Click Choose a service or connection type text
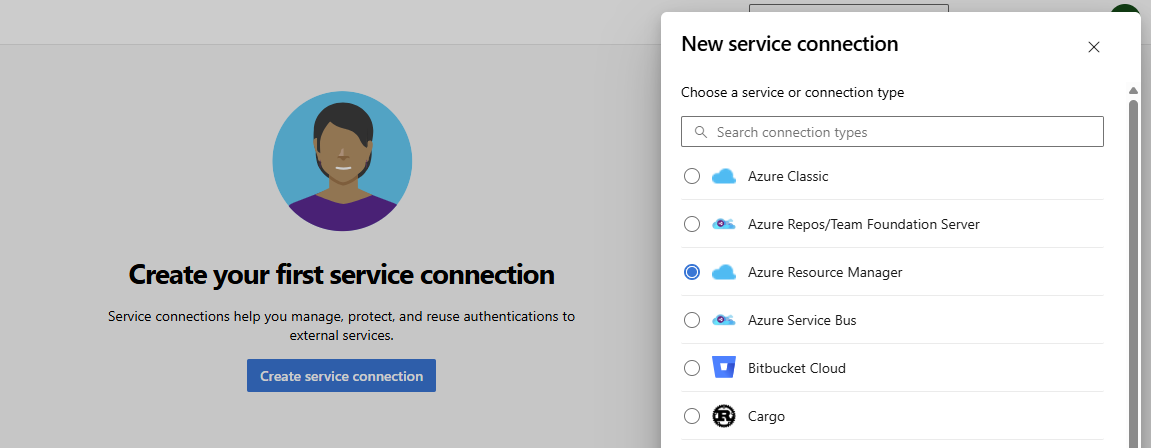Screen dimensions: 1151x448 793,93
